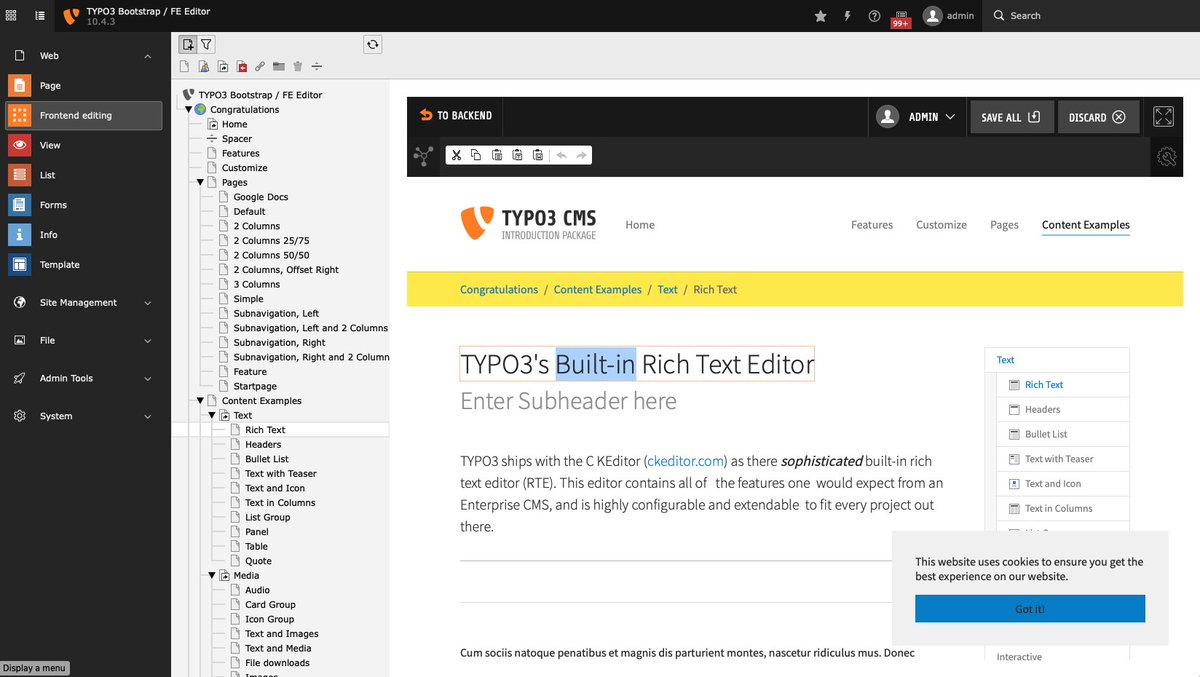This screenshot has height=677, width=1200.
Task: Select Google Docs page in the tree
Action: click(261, 197)
